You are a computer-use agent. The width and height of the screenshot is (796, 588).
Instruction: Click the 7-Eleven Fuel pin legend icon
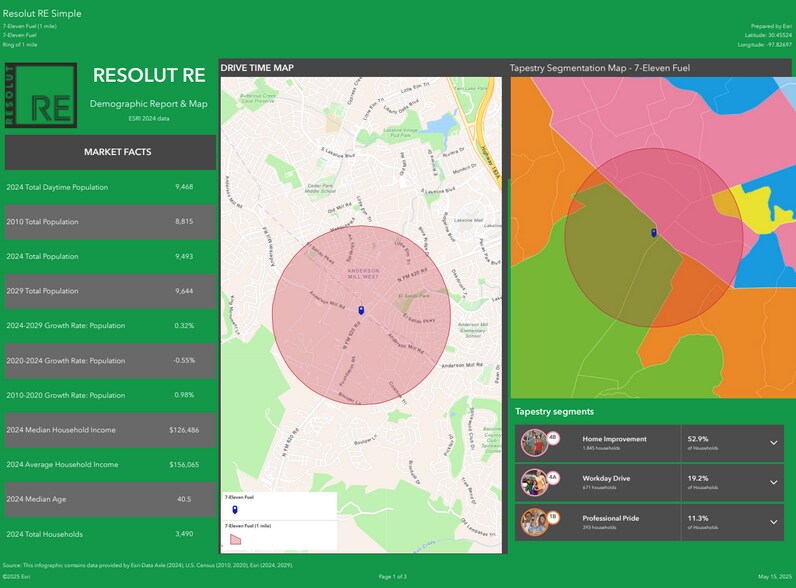pos(235,510)
